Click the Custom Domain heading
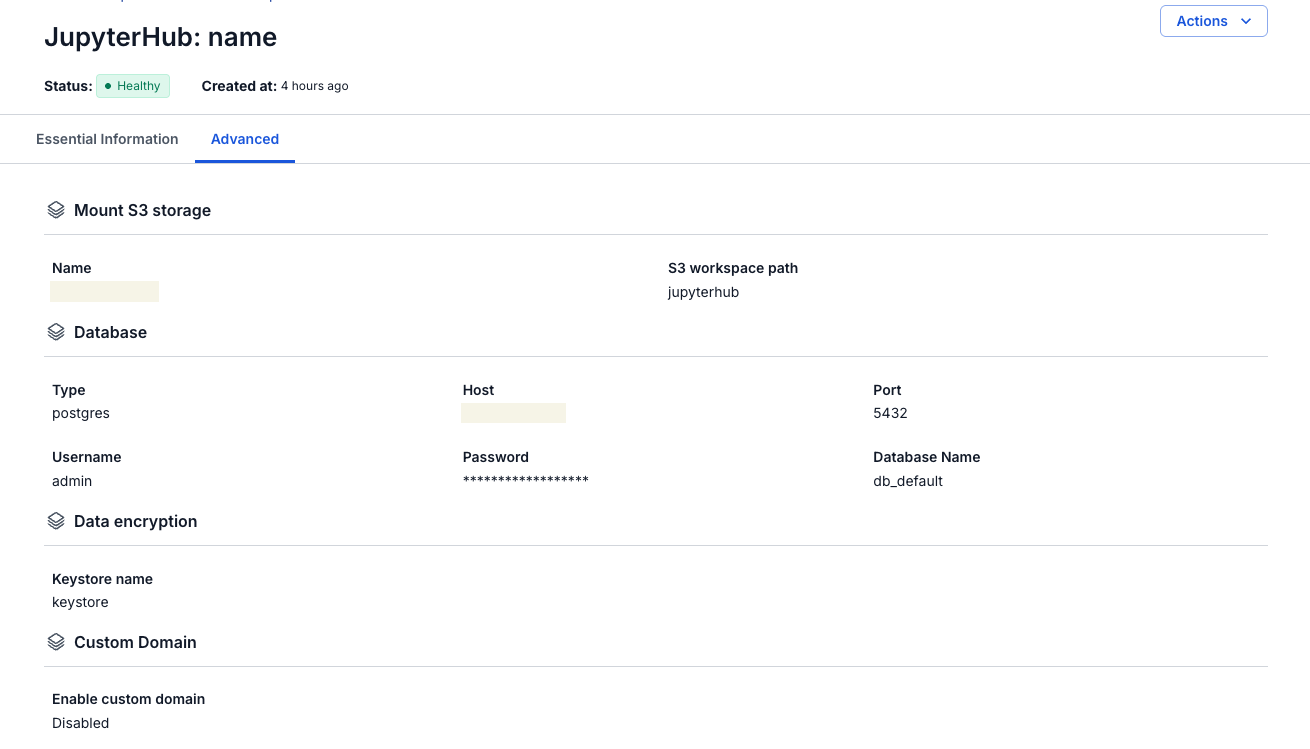The width and height of the screenshot is (1310, 749). [x=135, y=642]
